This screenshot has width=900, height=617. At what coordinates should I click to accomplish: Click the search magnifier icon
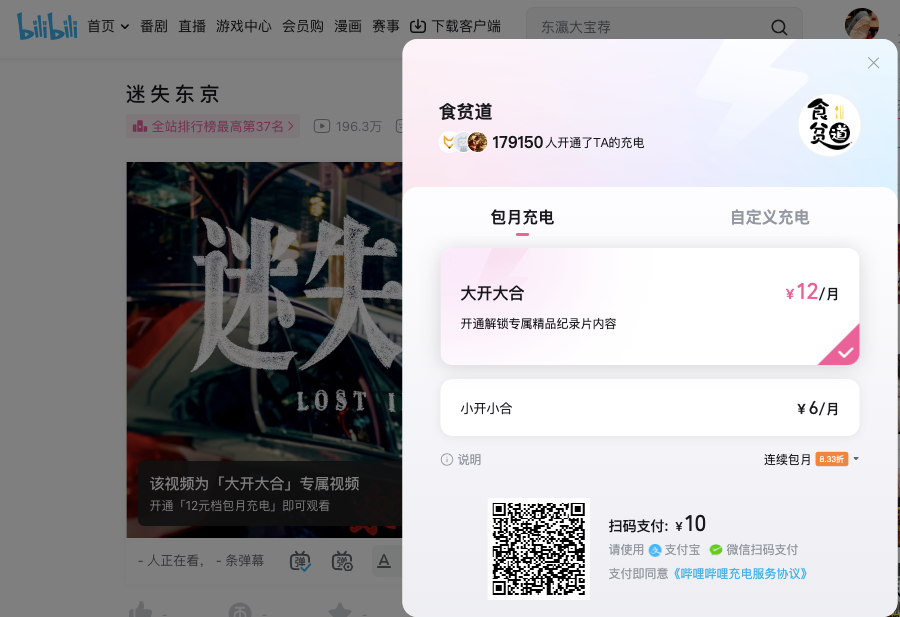pyautogui.click(x=779, y=27)
